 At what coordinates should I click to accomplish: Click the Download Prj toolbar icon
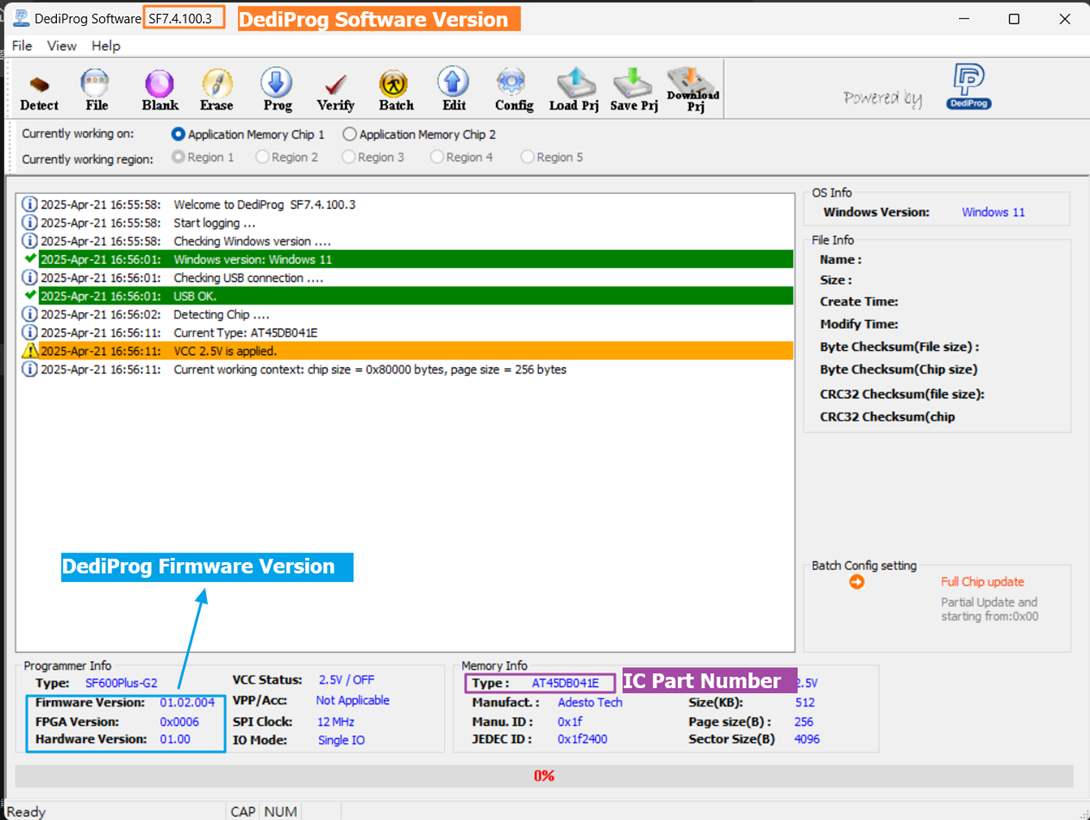693,90
